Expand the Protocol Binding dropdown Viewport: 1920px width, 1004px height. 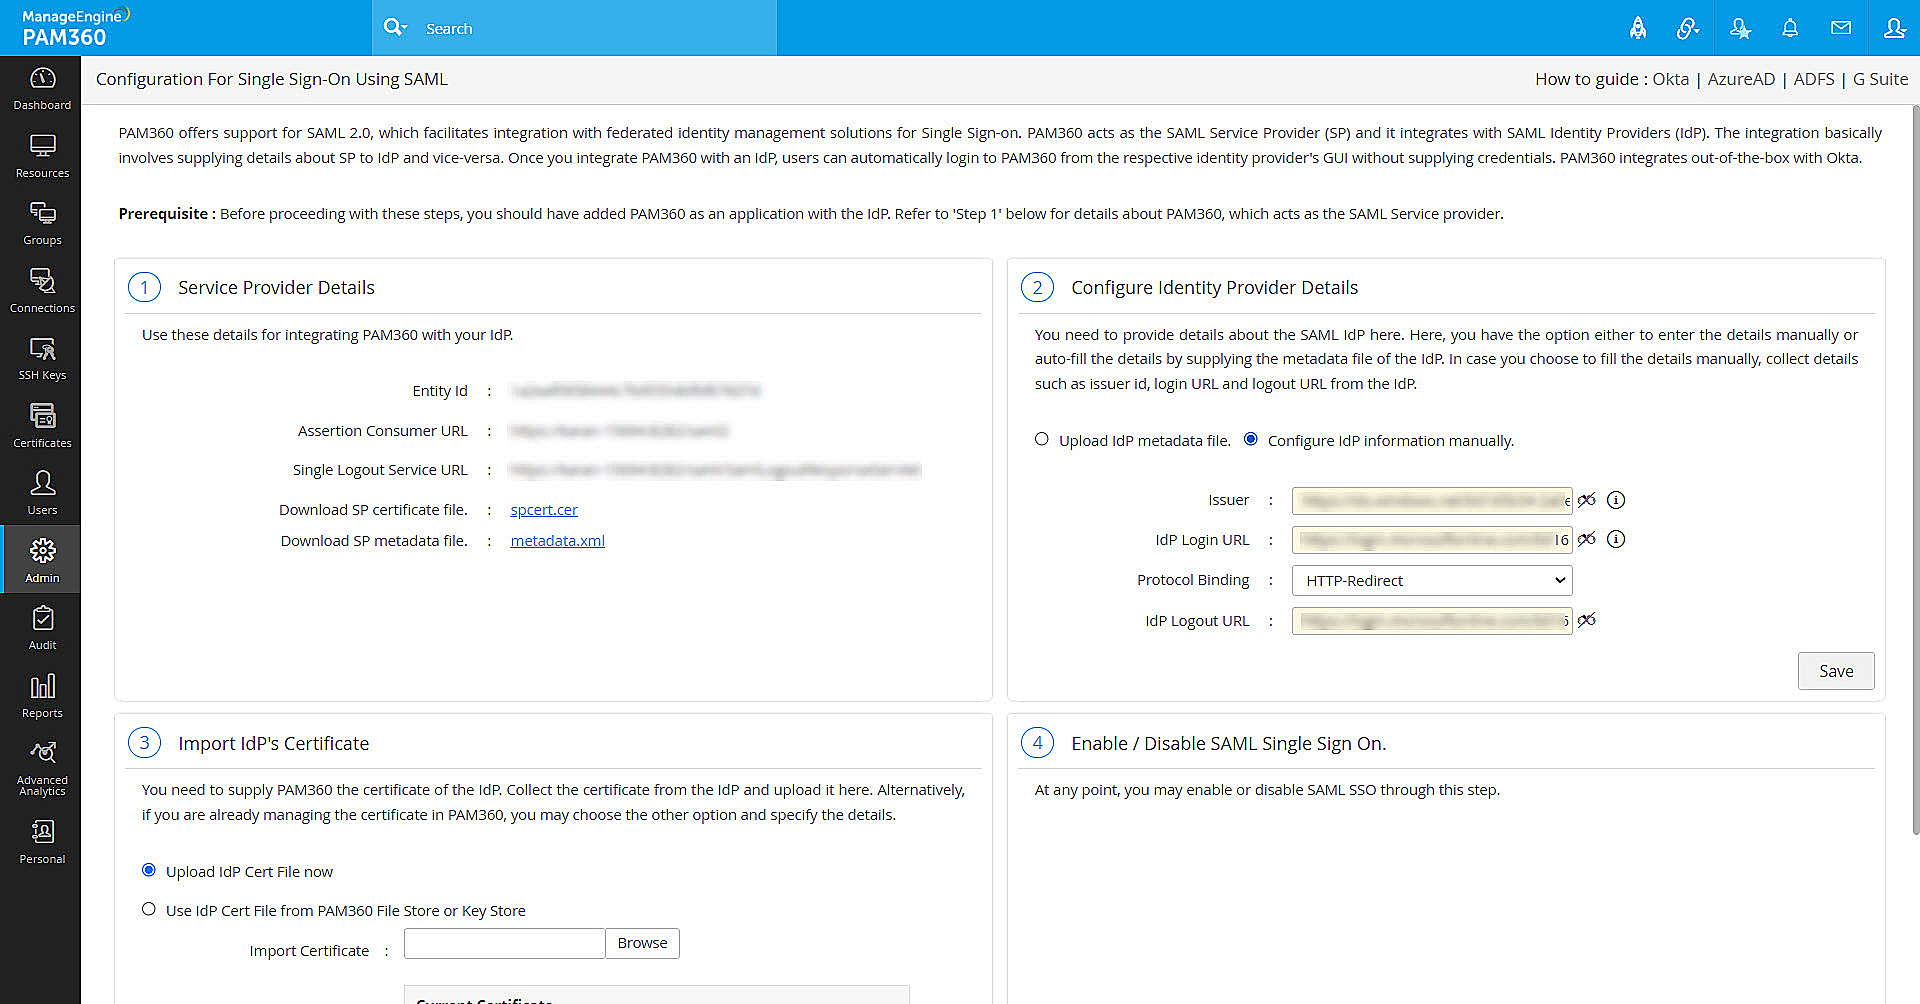pos(1432,580)
